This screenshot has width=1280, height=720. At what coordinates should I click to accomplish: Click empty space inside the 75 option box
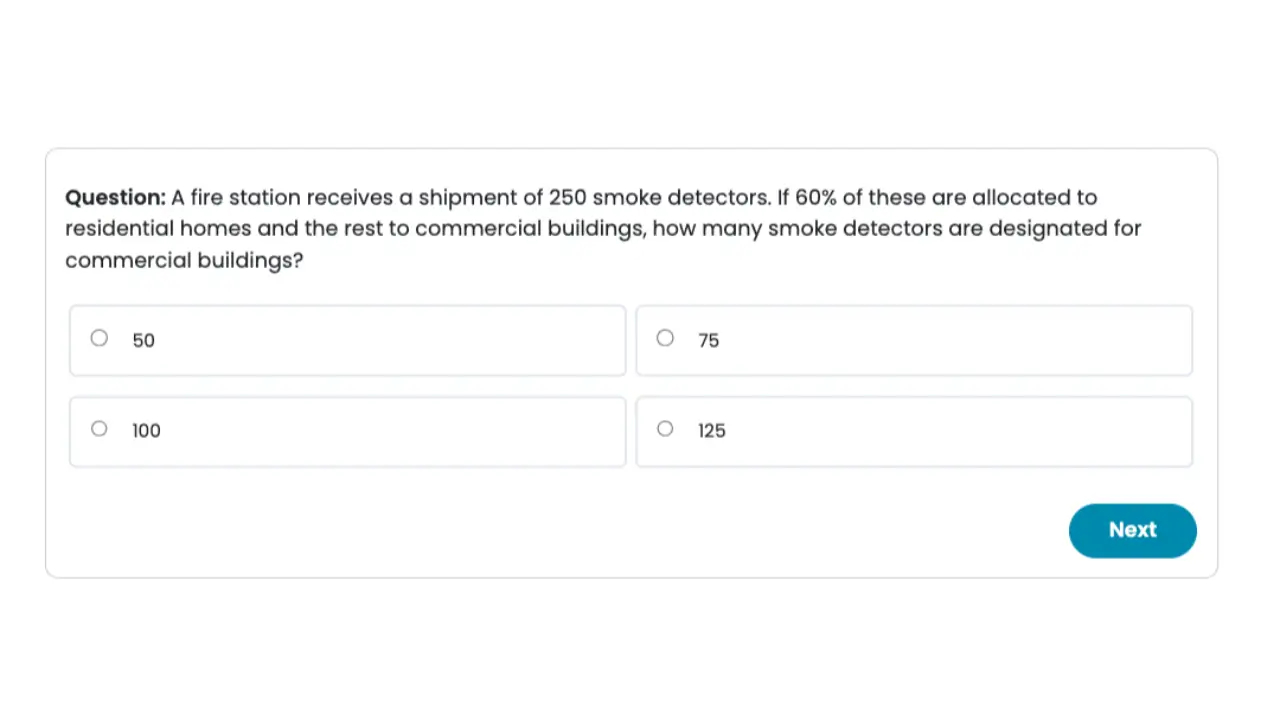click(x=950, y=341)
